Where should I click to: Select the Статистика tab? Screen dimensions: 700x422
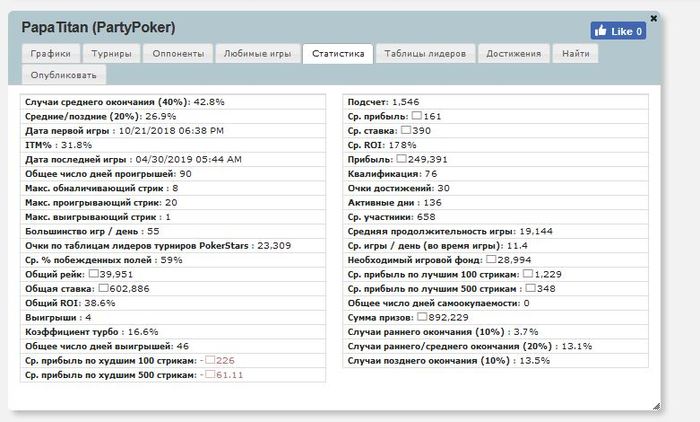pyautogui.click(x=338, y=54)
